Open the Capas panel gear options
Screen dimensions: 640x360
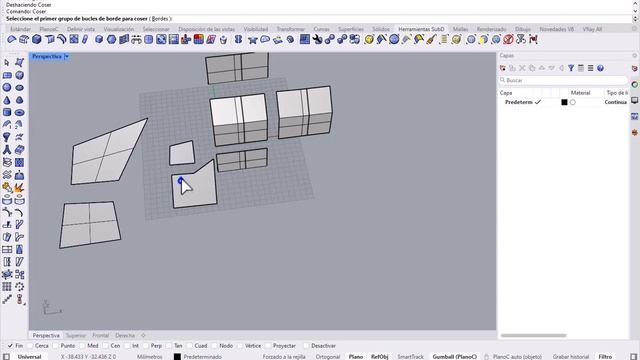click(x=634, y=56)
